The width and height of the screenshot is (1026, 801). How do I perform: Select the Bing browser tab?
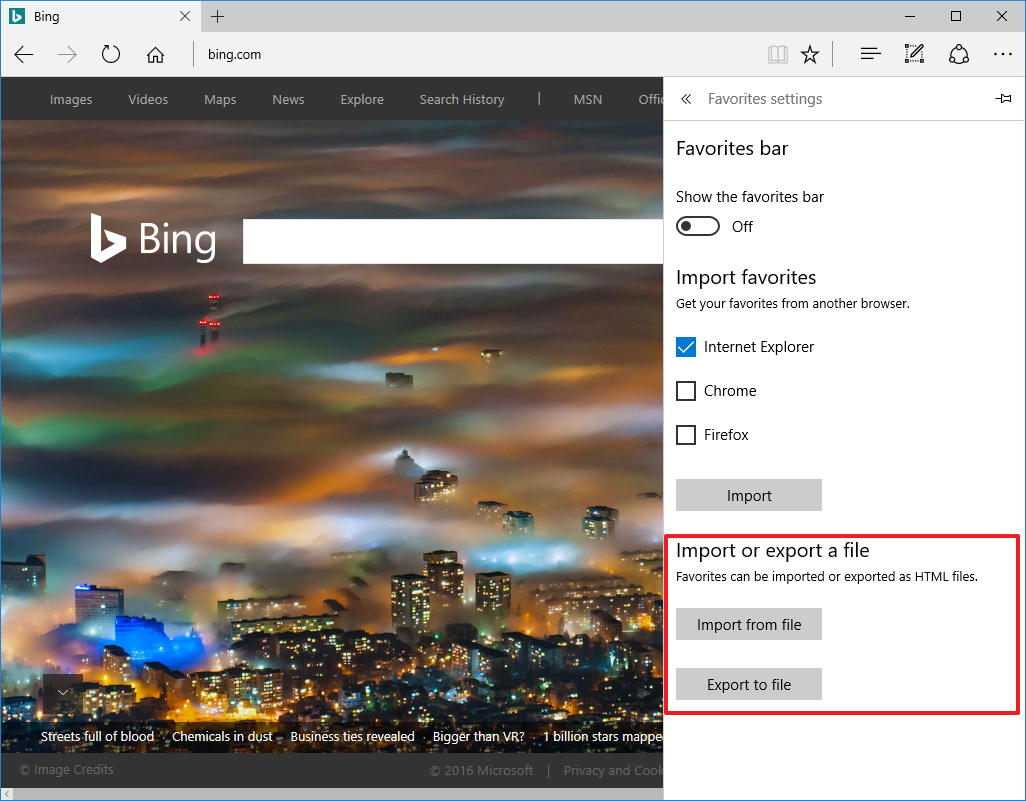99,16
